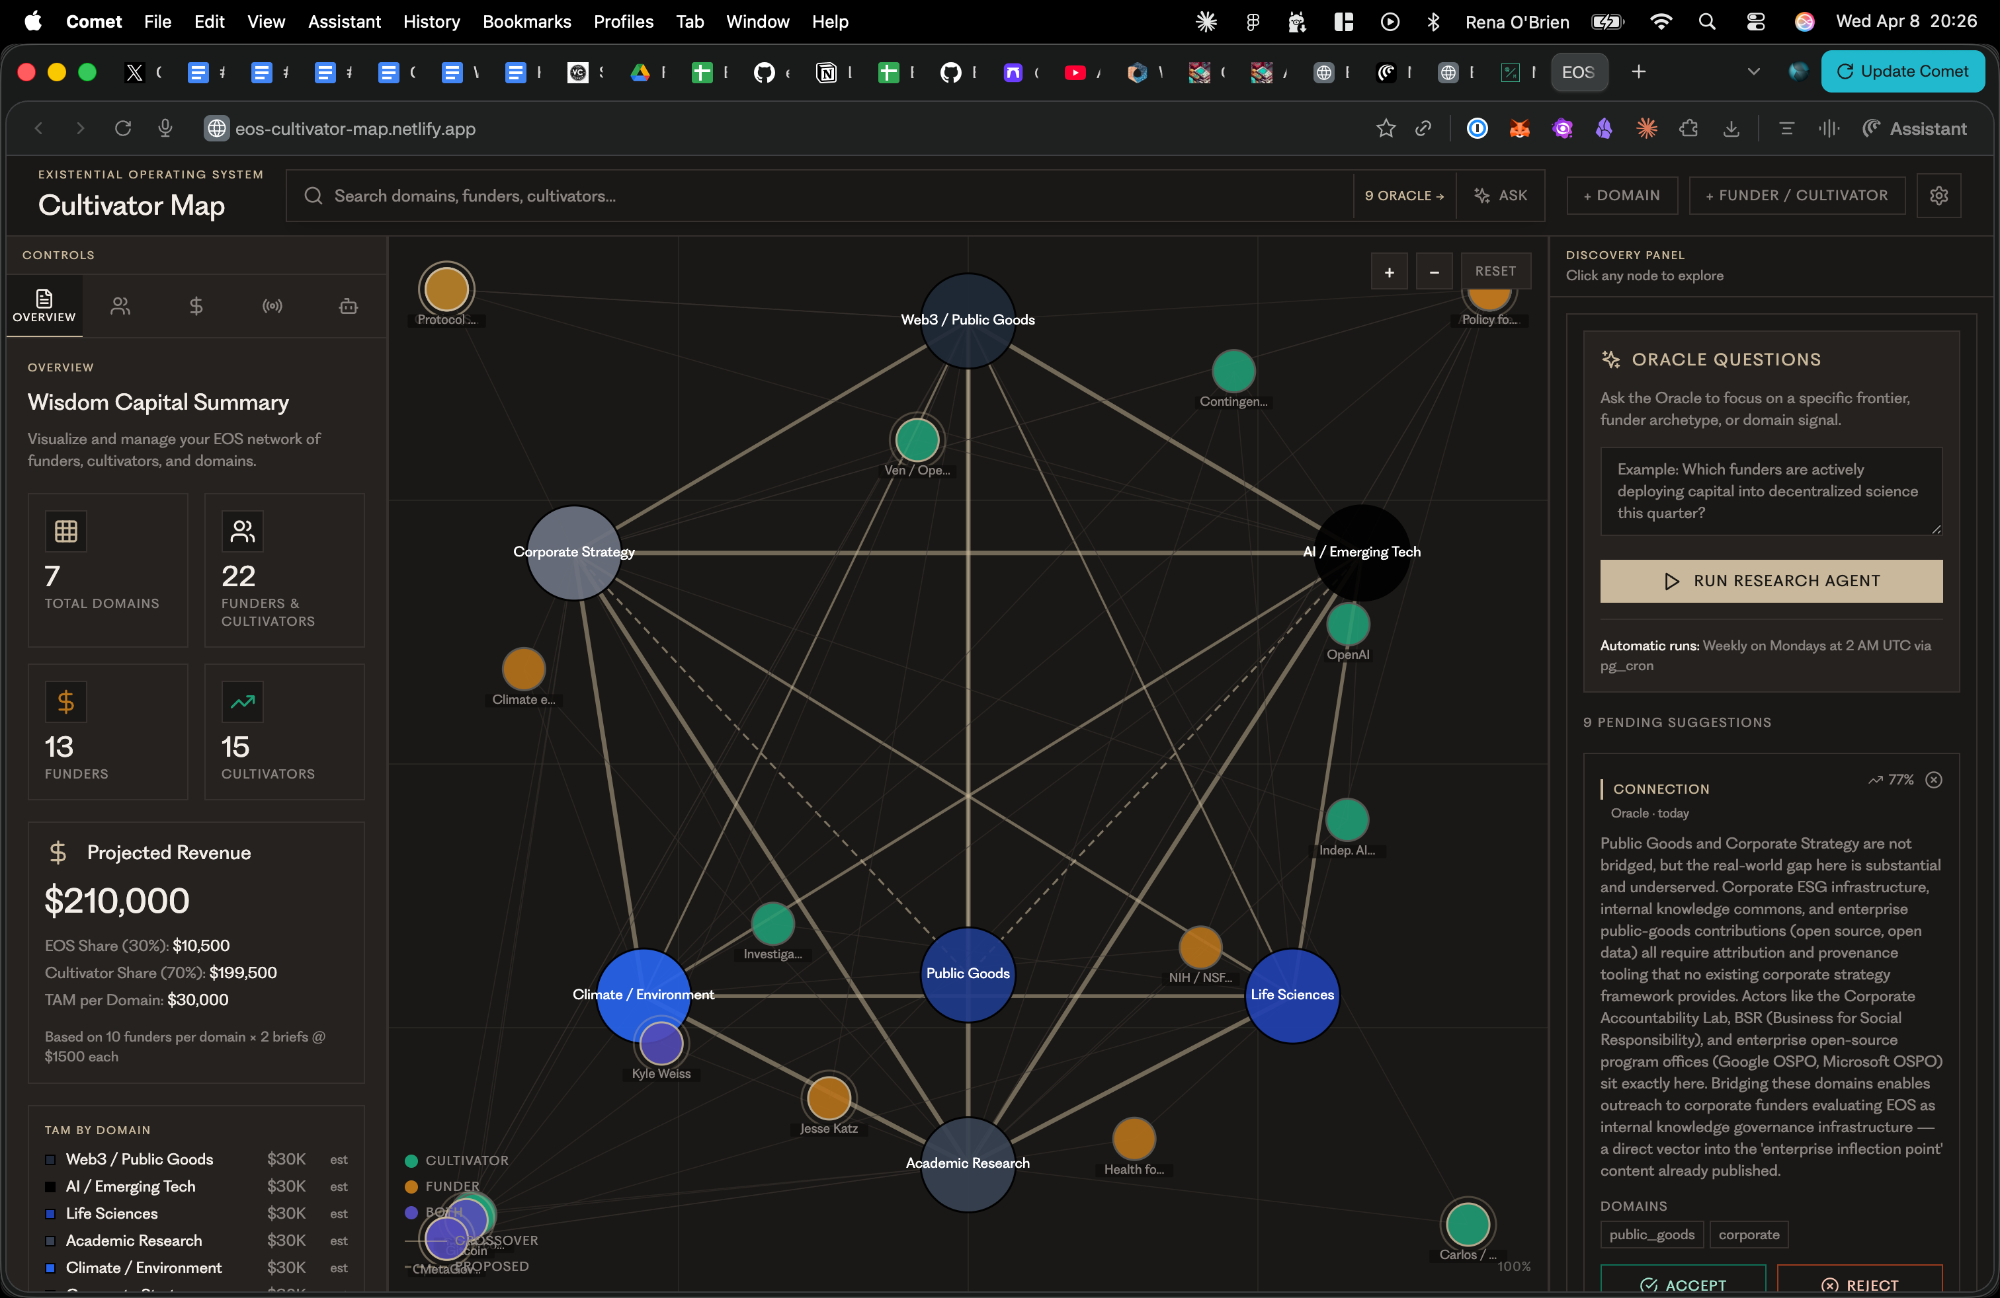Image resolution: width=2000 pixels, height=1298 pixels.
Task: Toggle the Climate / Environment domain swatch
Action: (50, 1268)
